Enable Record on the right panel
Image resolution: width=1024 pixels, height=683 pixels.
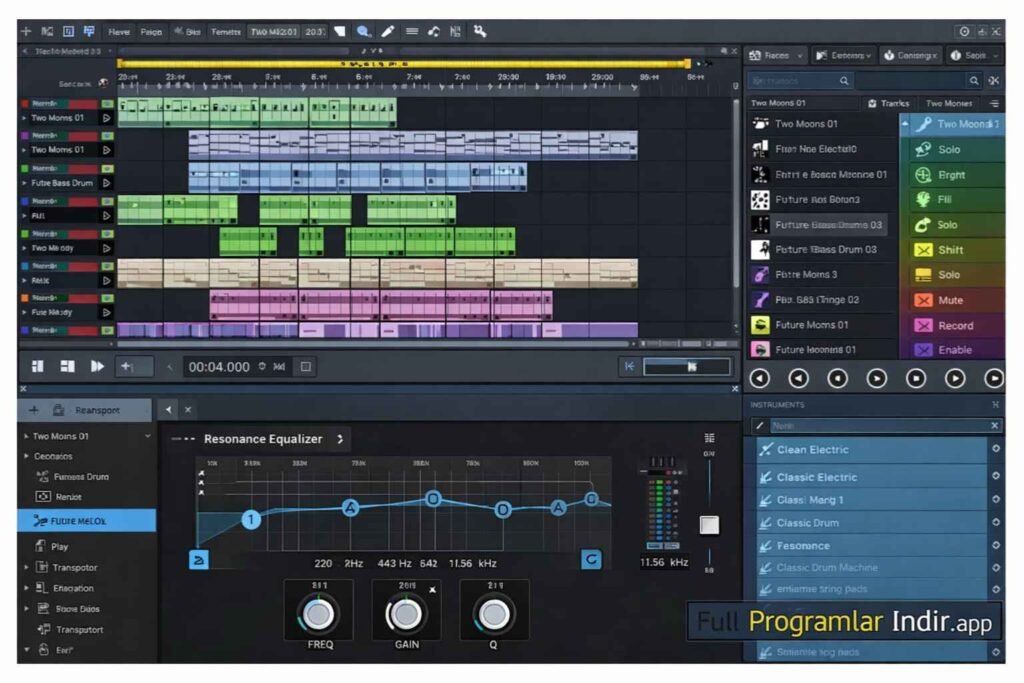point(952,325)
